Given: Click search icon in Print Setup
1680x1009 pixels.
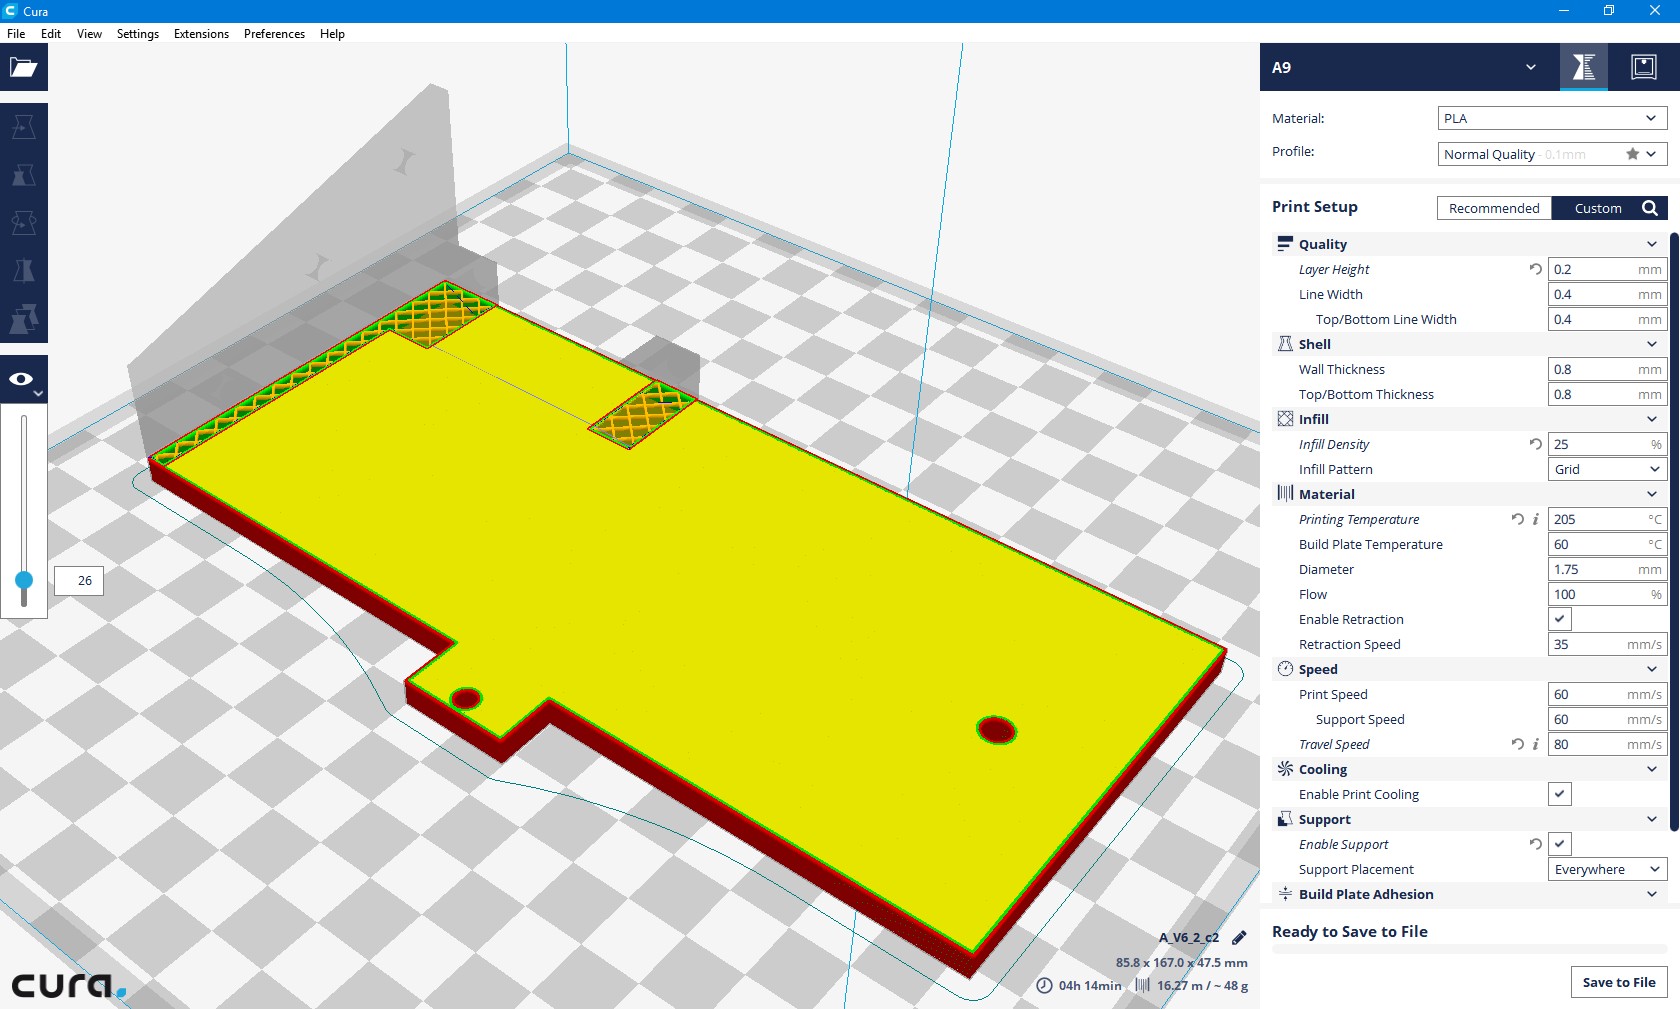Looking at the screenshot, I should click(1650, 208).
